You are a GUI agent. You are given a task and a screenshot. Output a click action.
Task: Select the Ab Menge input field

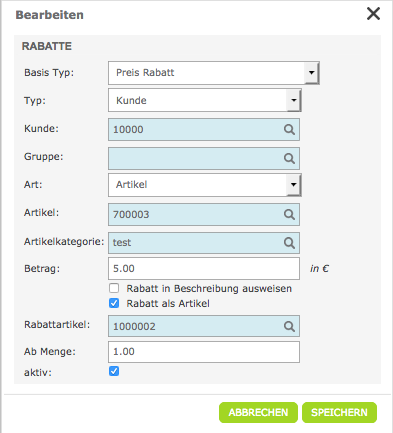click(204, 352)
